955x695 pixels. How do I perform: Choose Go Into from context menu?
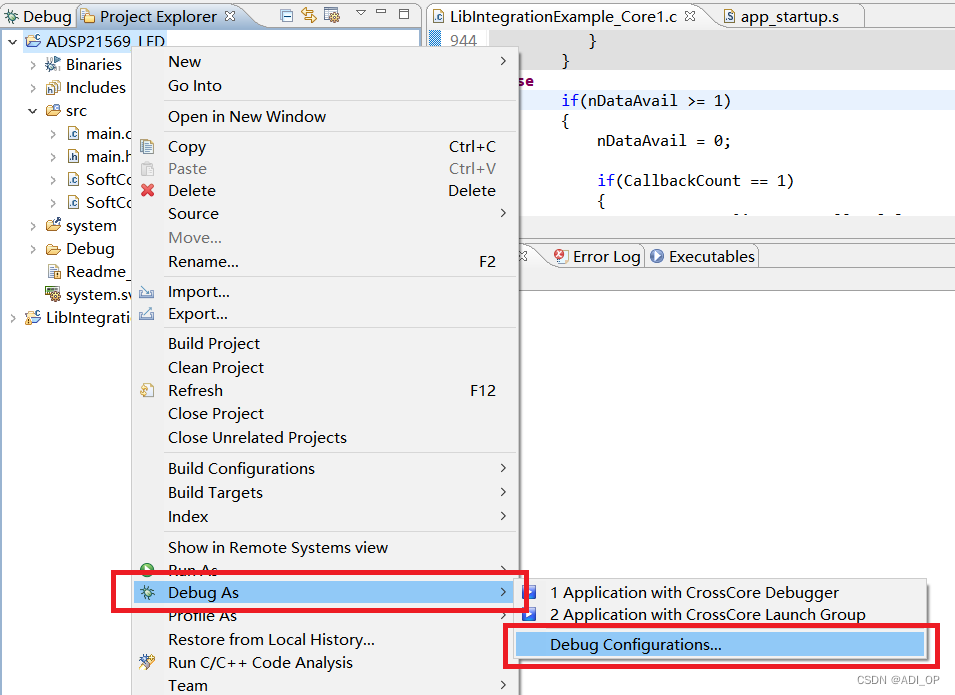click(x=325, y=86)
